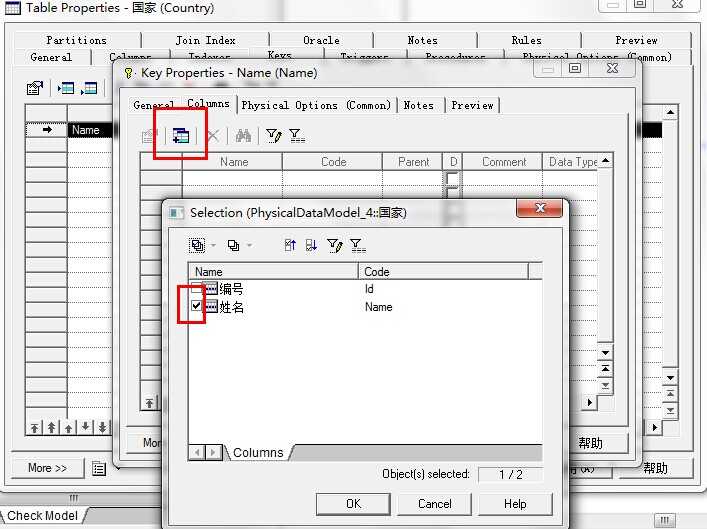Open Deselect All dropdown arrow in Selection

point(249,245)
